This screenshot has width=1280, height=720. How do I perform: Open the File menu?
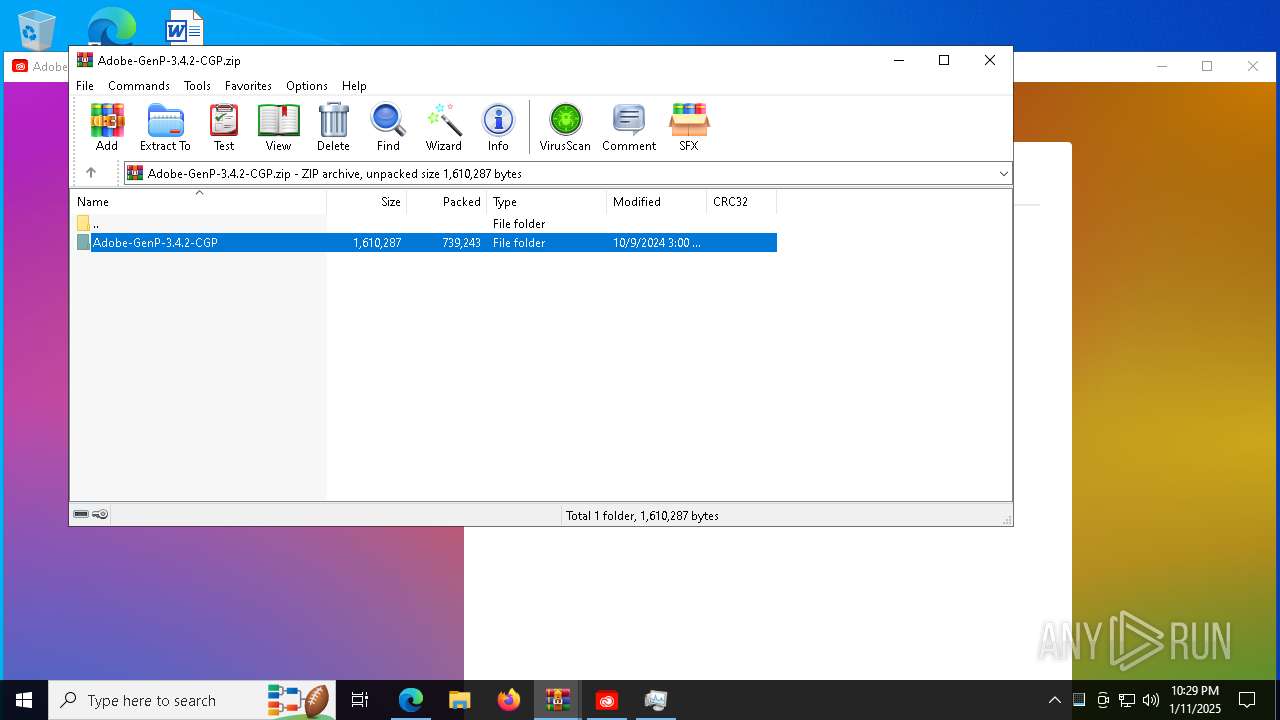85,86
